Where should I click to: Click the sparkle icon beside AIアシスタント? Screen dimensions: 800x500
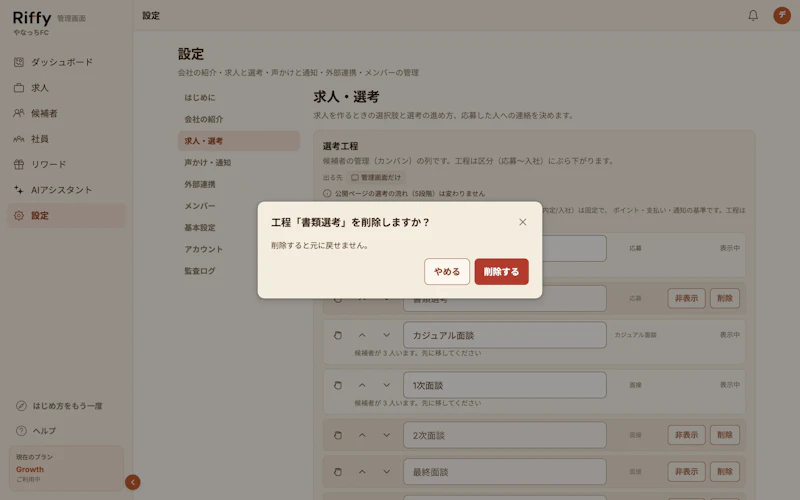(x=19, y=190)
